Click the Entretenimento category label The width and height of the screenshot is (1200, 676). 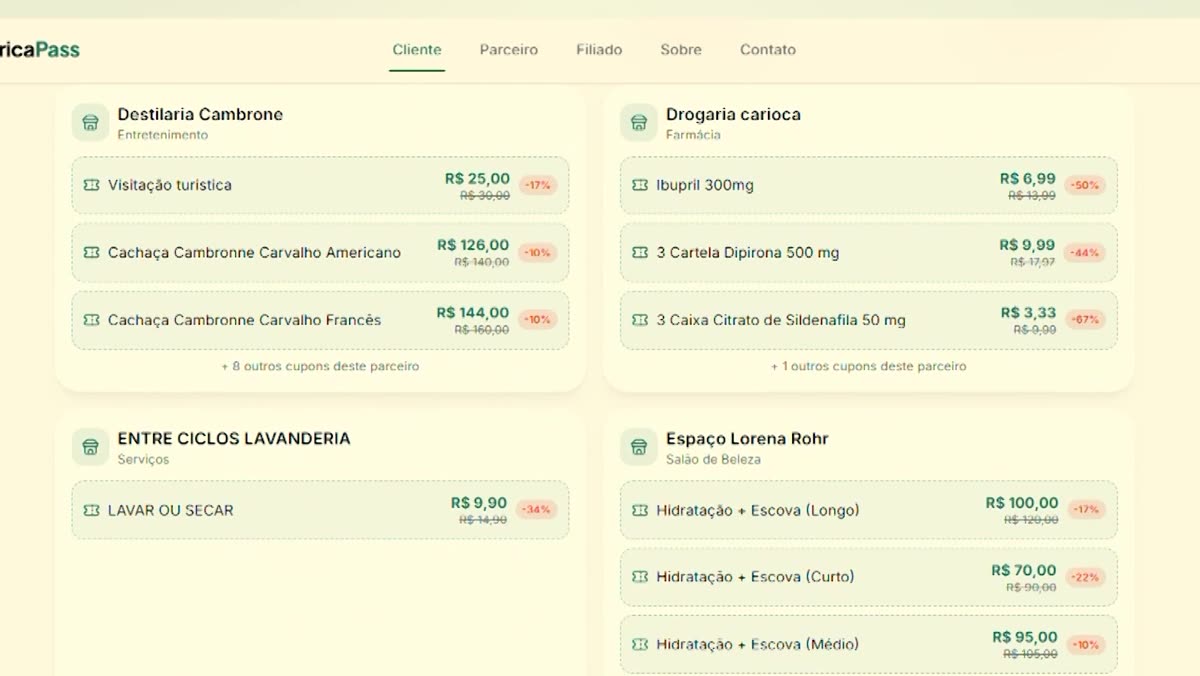click(x=163, y=135)
